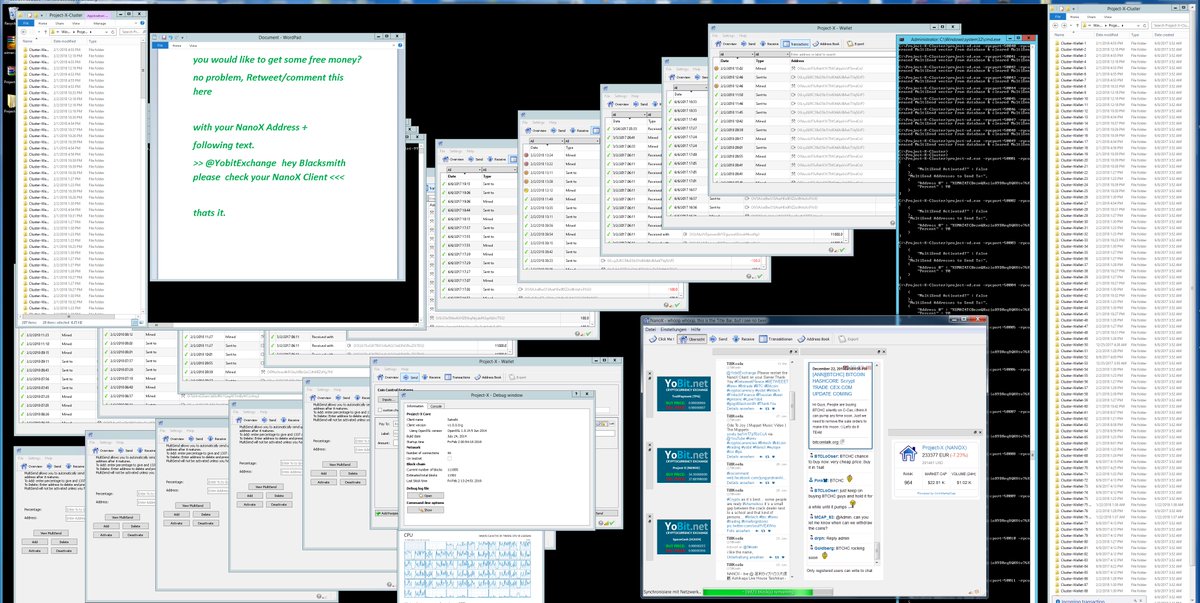The image size is (1200, 603).
Task: Open Project-X (NANOX) link in price widget
Action: coord(944,447)
